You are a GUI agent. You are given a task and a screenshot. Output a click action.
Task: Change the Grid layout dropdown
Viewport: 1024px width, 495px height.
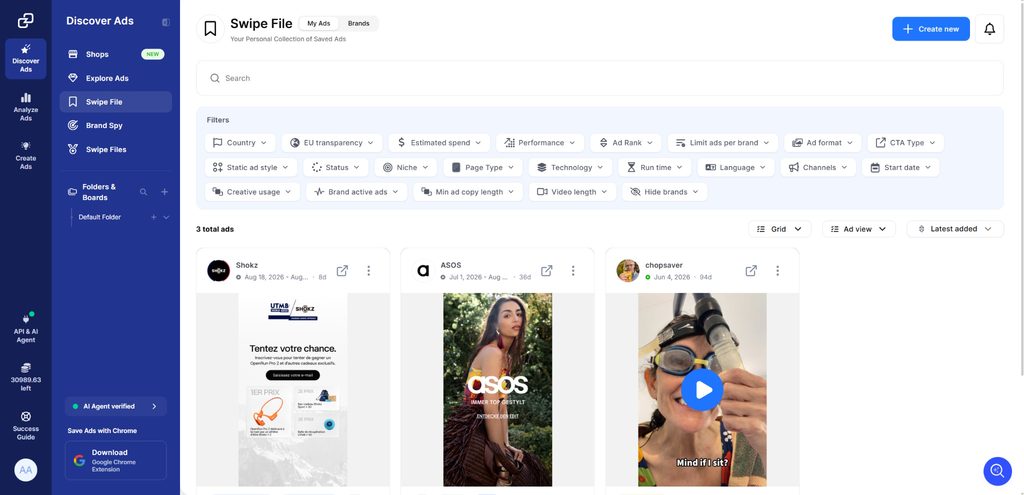click(779, 229)
